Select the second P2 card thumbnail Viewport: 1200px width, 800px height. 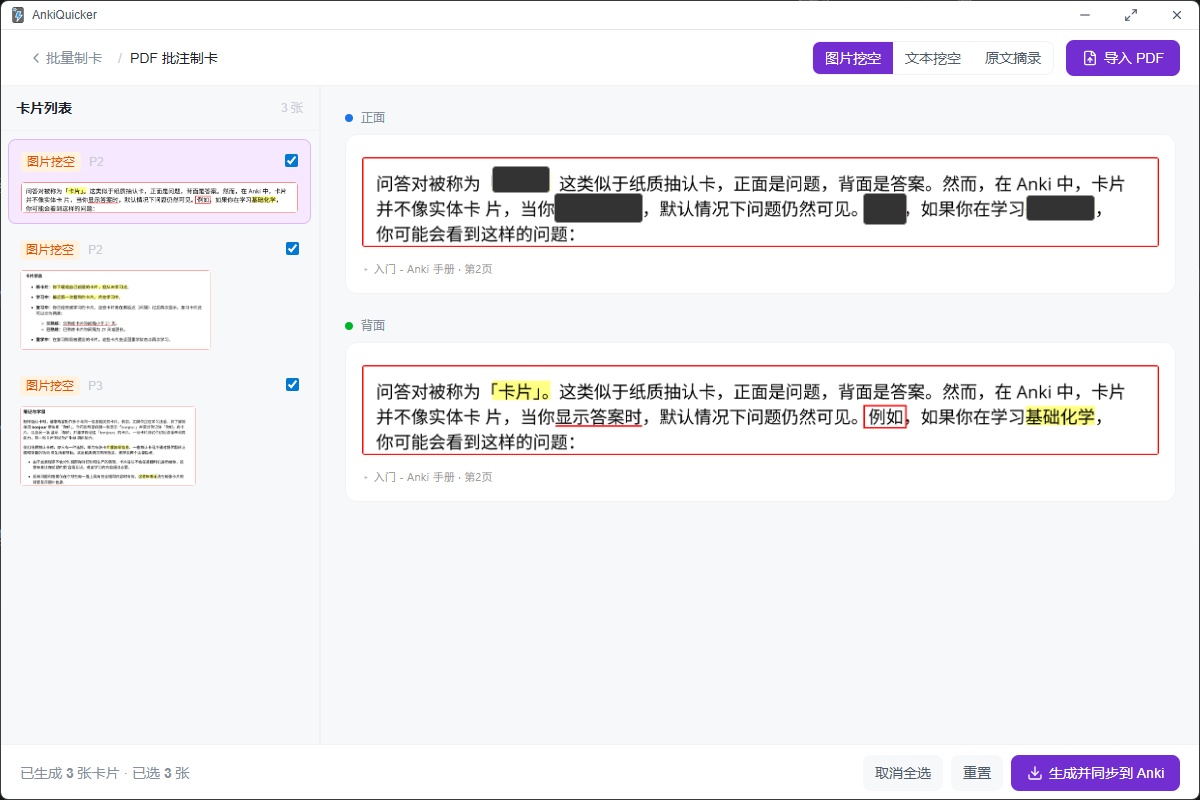pyautogui.click(x=115, y=310)
